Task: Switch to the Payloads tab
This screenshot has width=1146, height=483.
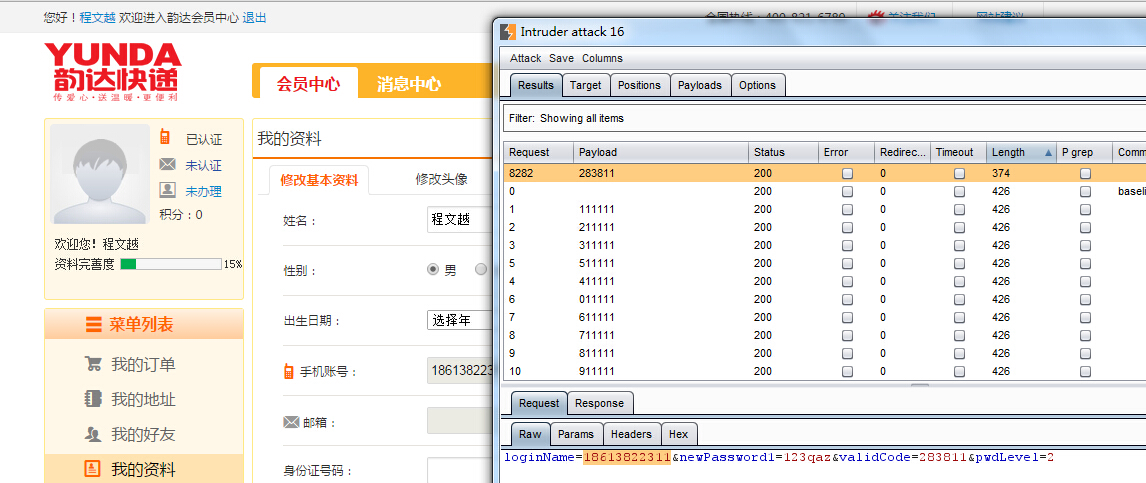Action: (699, 85)
